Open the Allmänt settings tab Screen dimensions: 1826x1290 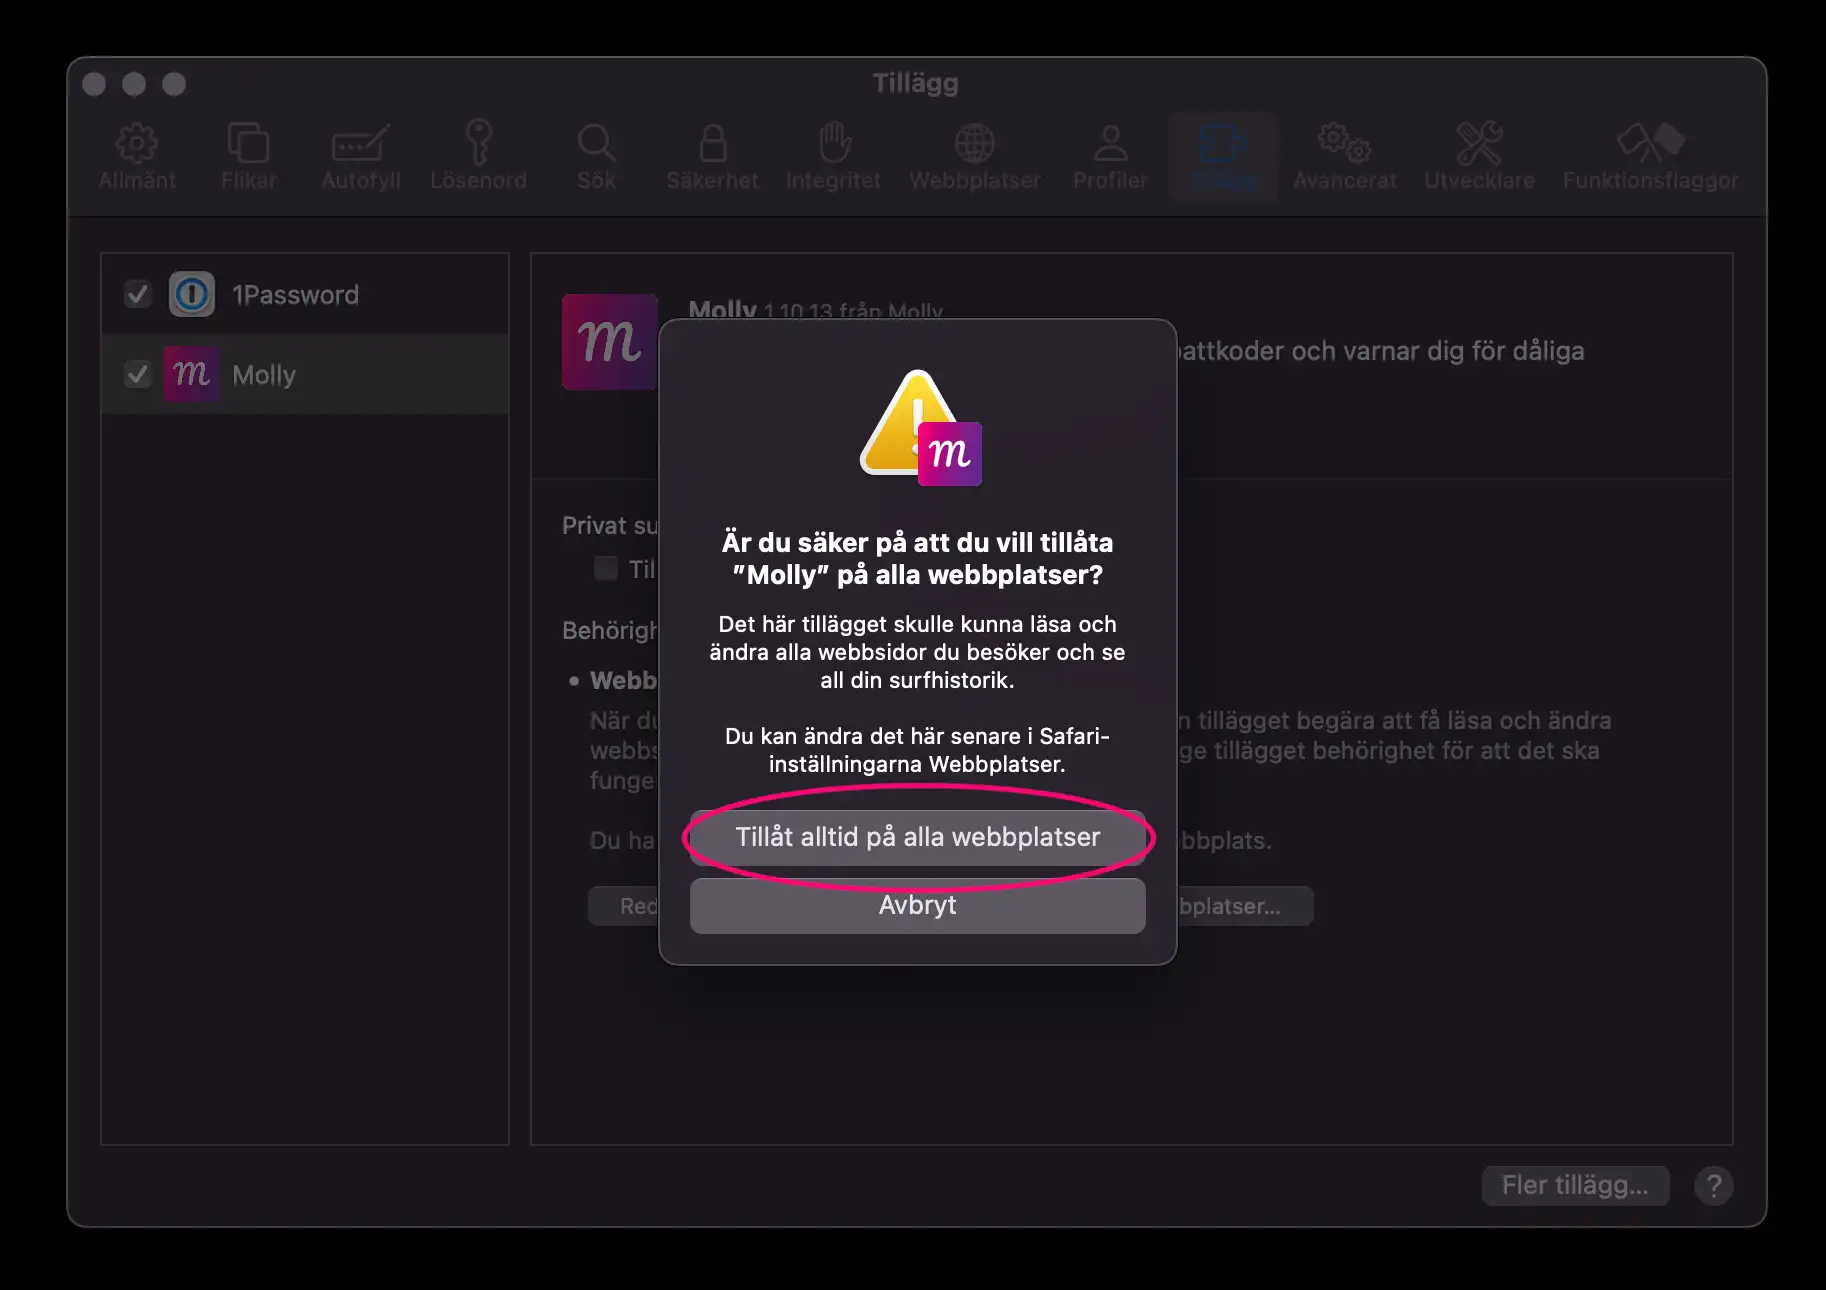pos(137,155)
